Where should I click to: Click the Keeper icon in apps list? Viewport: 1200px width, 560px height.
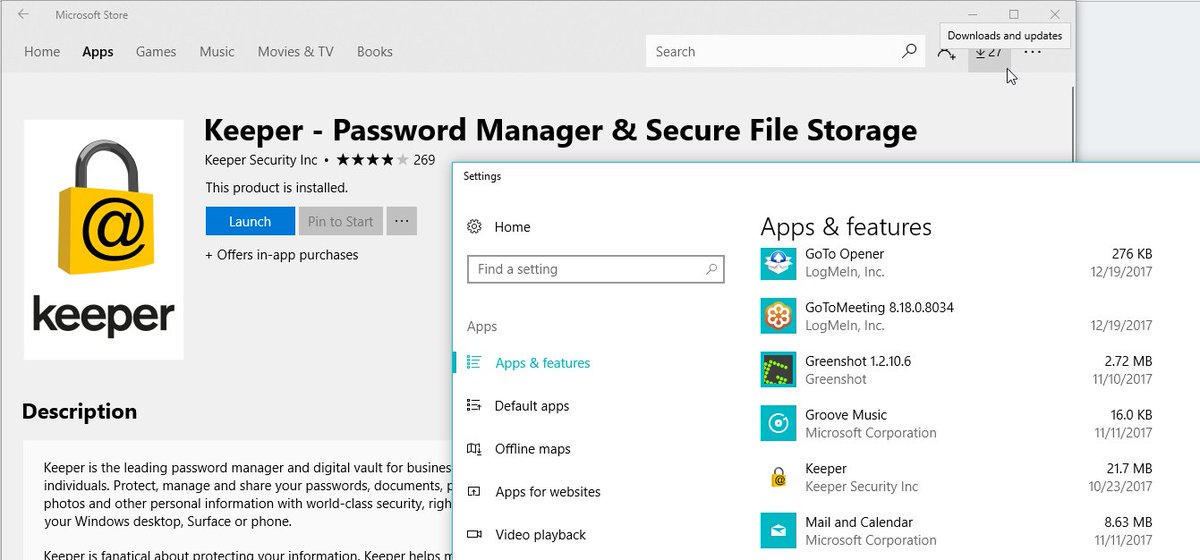(777, 478)
